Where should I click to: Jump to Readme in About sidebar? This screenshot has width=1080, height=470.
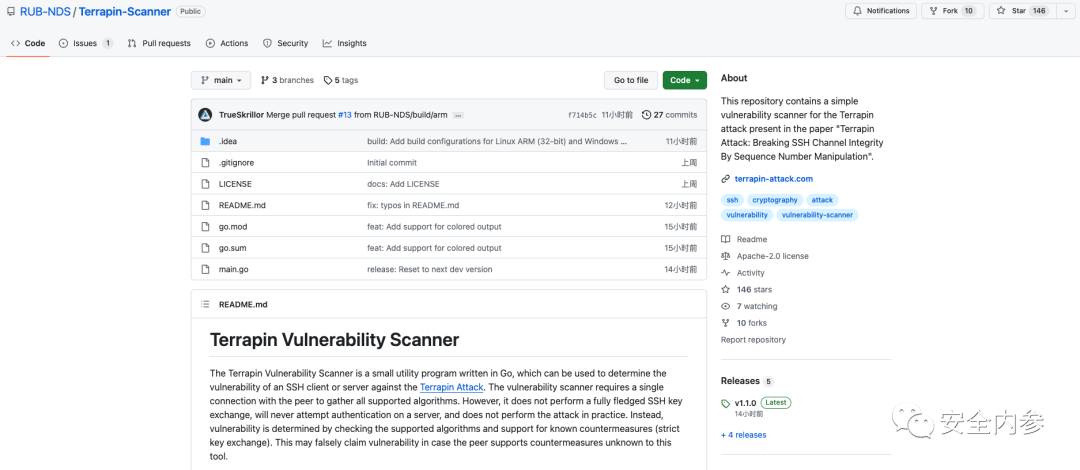click(x=744, y=239)
